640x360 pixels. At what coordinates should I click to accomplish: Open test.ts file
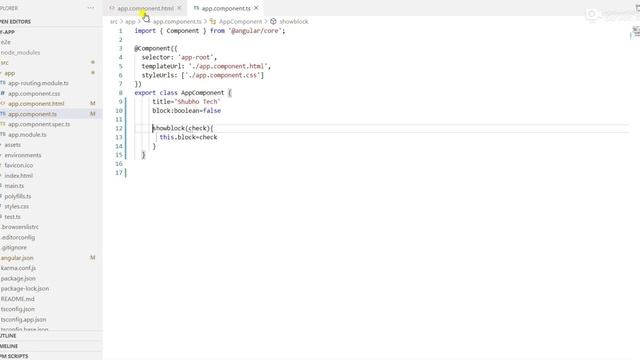pyautogui.click(x=13, y=217)
